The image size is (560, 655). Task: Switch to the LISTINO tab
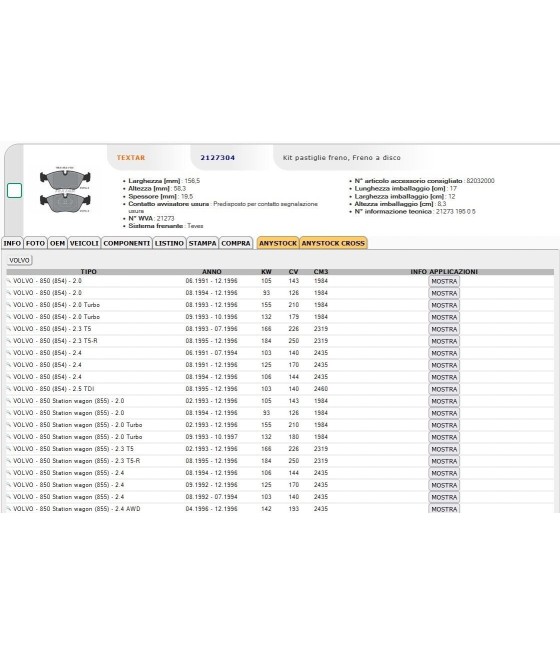(x=169, y=243)
